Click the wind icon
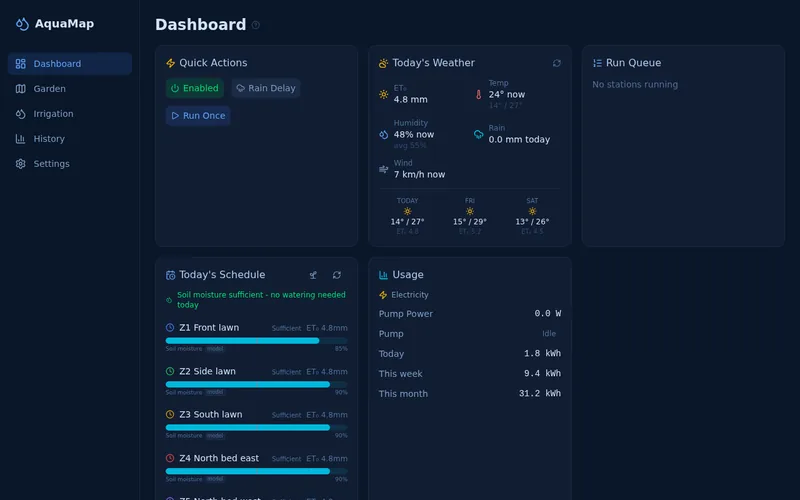Viewport: 800px width, 500px height. pyautogui.click(x=384, y=169)
